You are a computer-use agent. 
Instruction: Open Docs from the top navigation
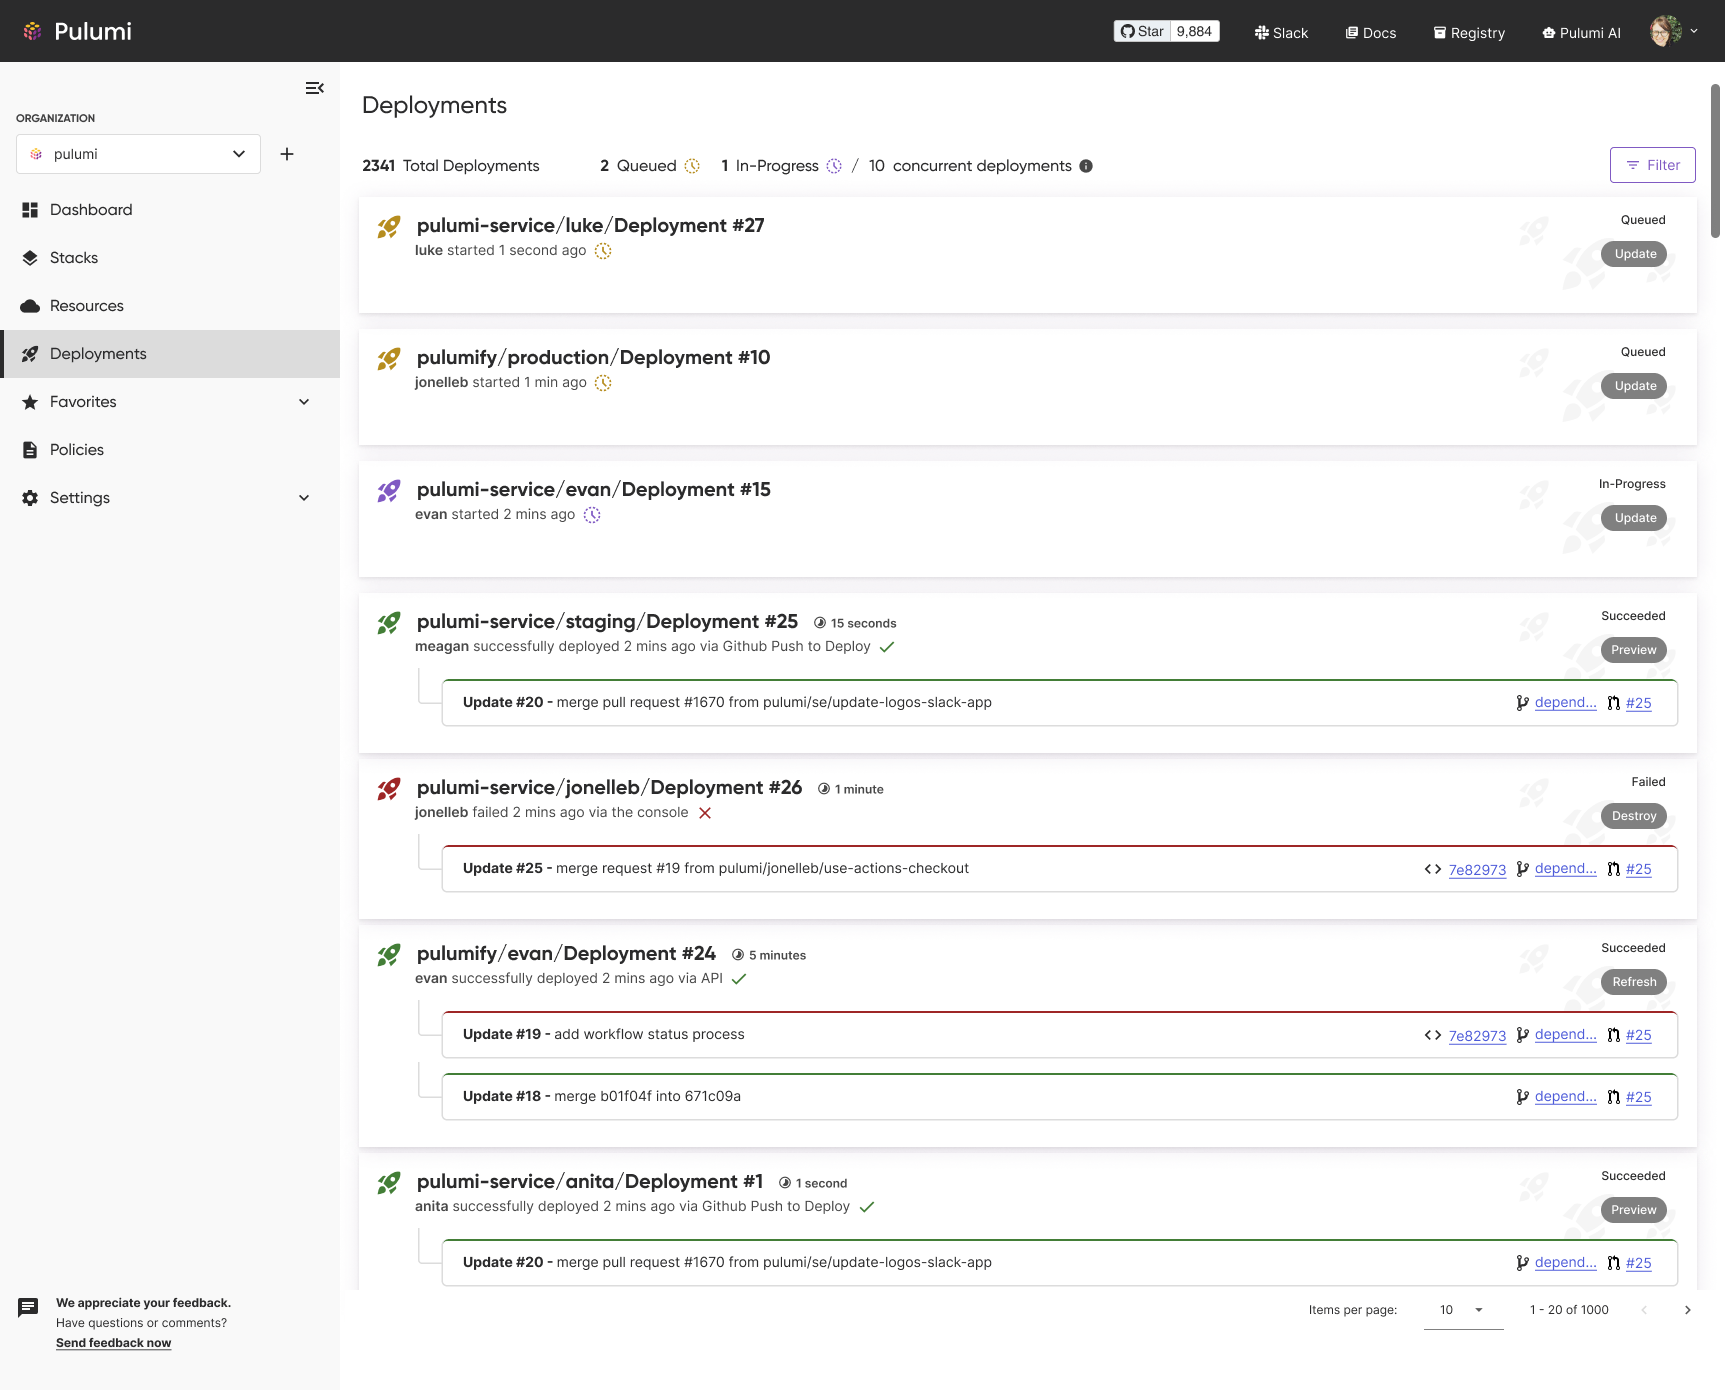tap(1370, 33)
